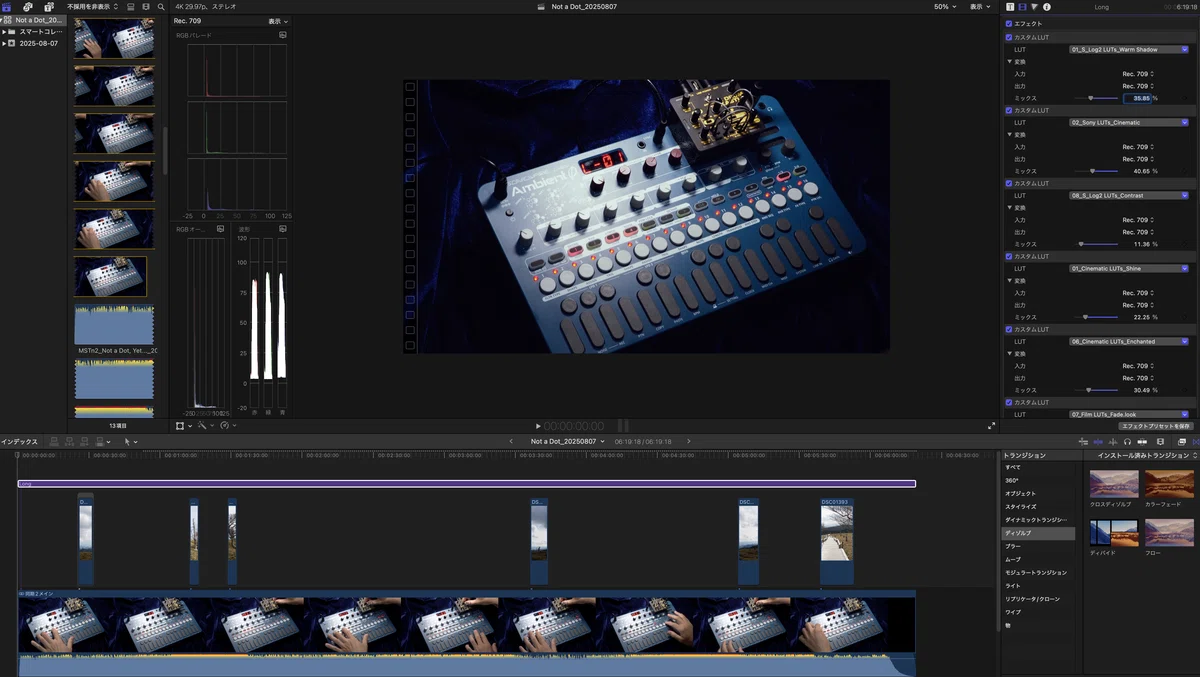Viewport: 1200px width, 677px height.
Task: Open the Filter (color) inspector icon
Action: (x=1035, y=7)
